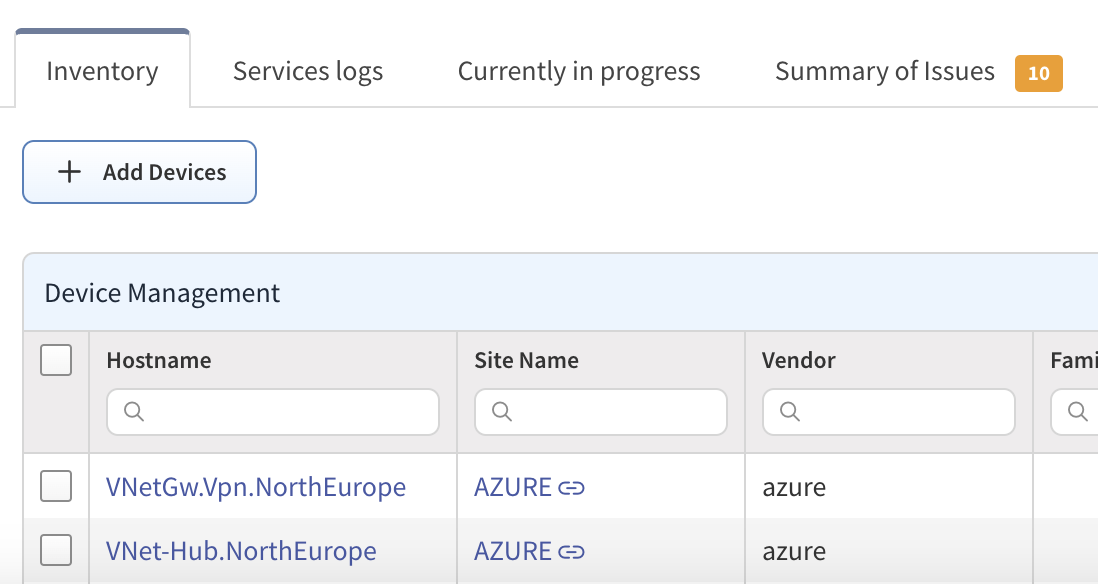Click the Hostname column header
The height and width of the screenshot is (584, 1098).
coord(159,360)
